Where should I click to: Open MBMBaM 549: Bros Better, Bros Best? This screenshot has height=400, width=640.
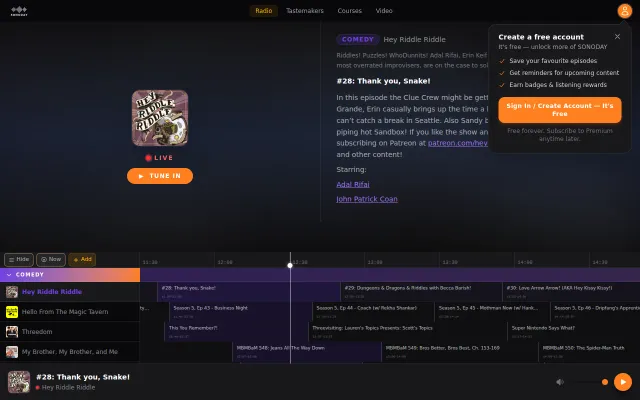click(460, 352)
